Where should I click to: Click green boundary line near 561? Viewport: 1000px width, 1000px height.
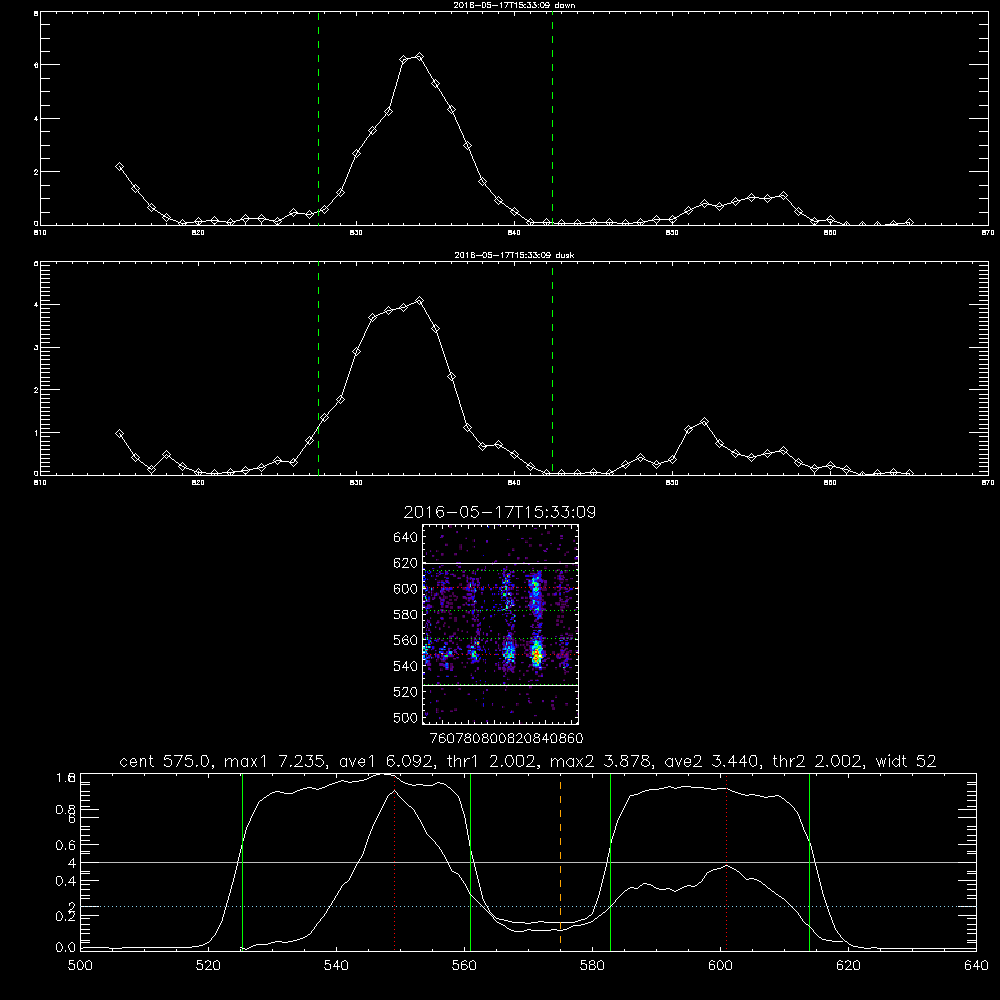[471, 861]
